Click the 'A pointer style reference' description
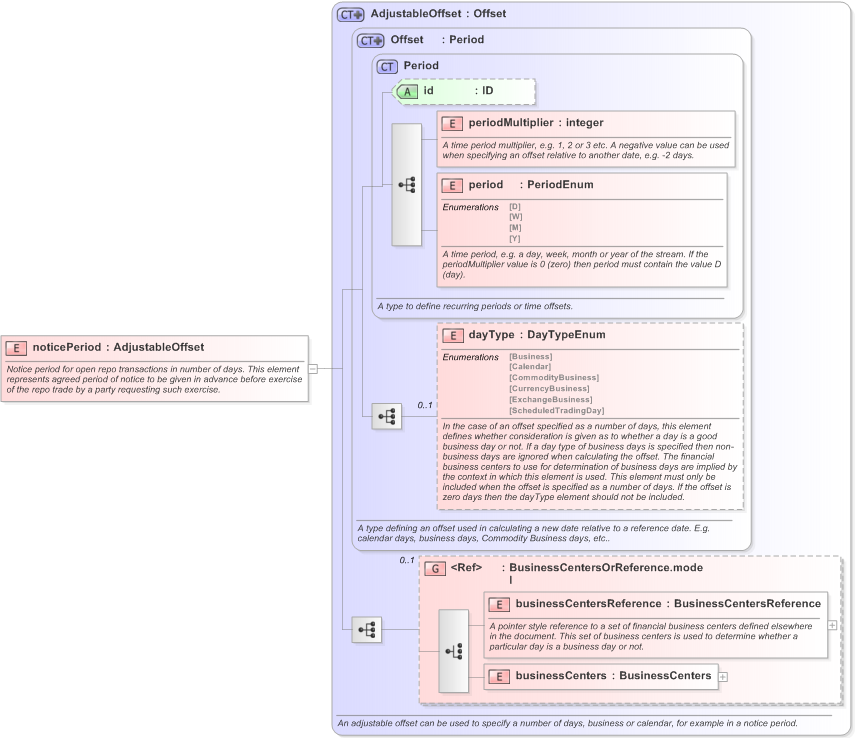Viewport: 855px width, 738px height. [x=651, y=637]
